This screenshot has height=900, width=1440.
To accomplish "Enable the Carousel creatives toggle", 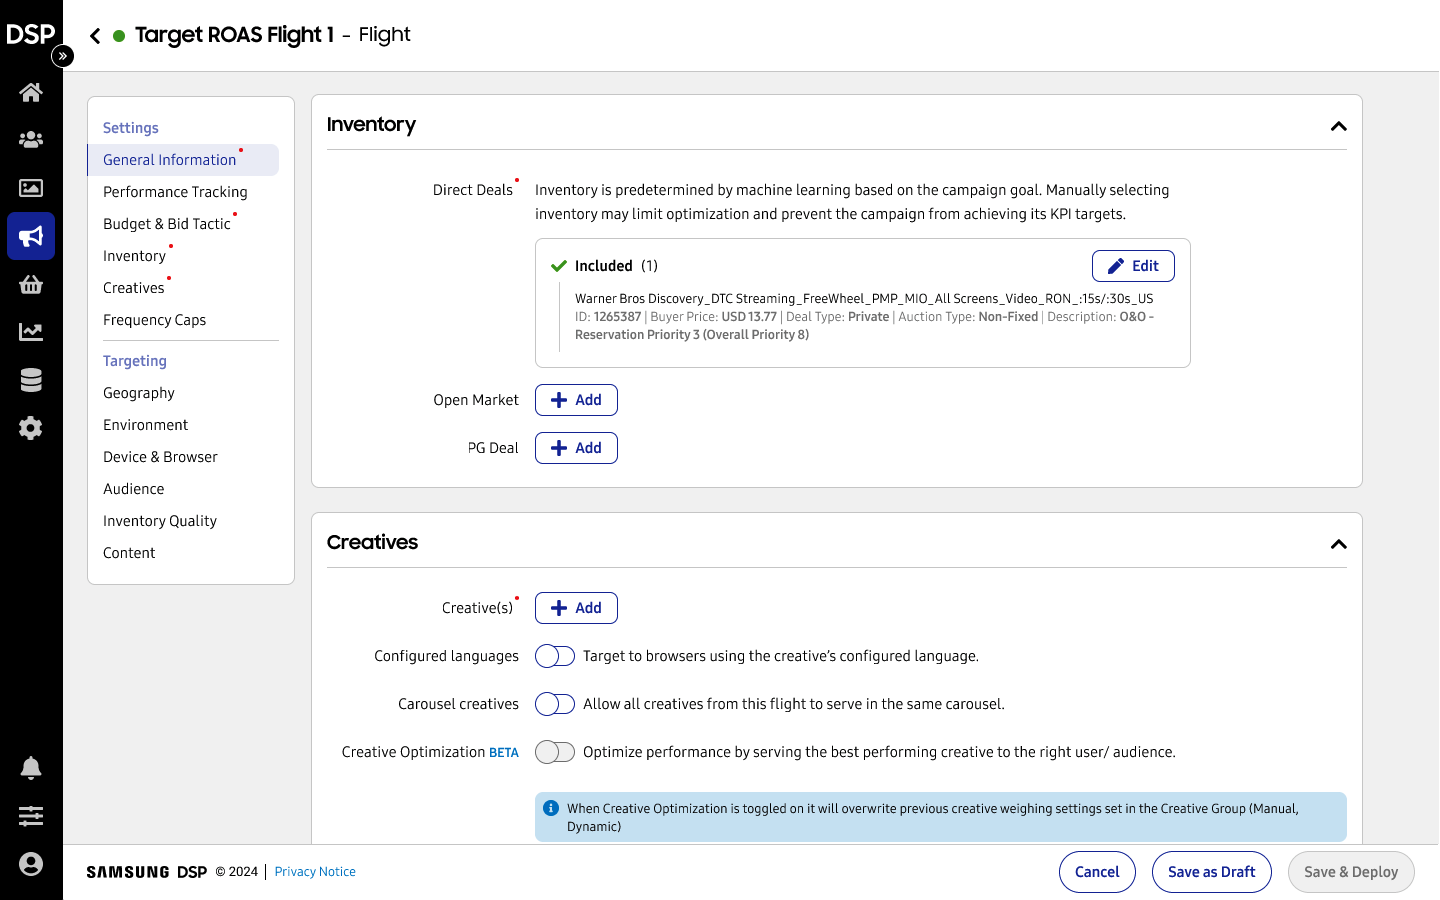I will tap(555, 704).
